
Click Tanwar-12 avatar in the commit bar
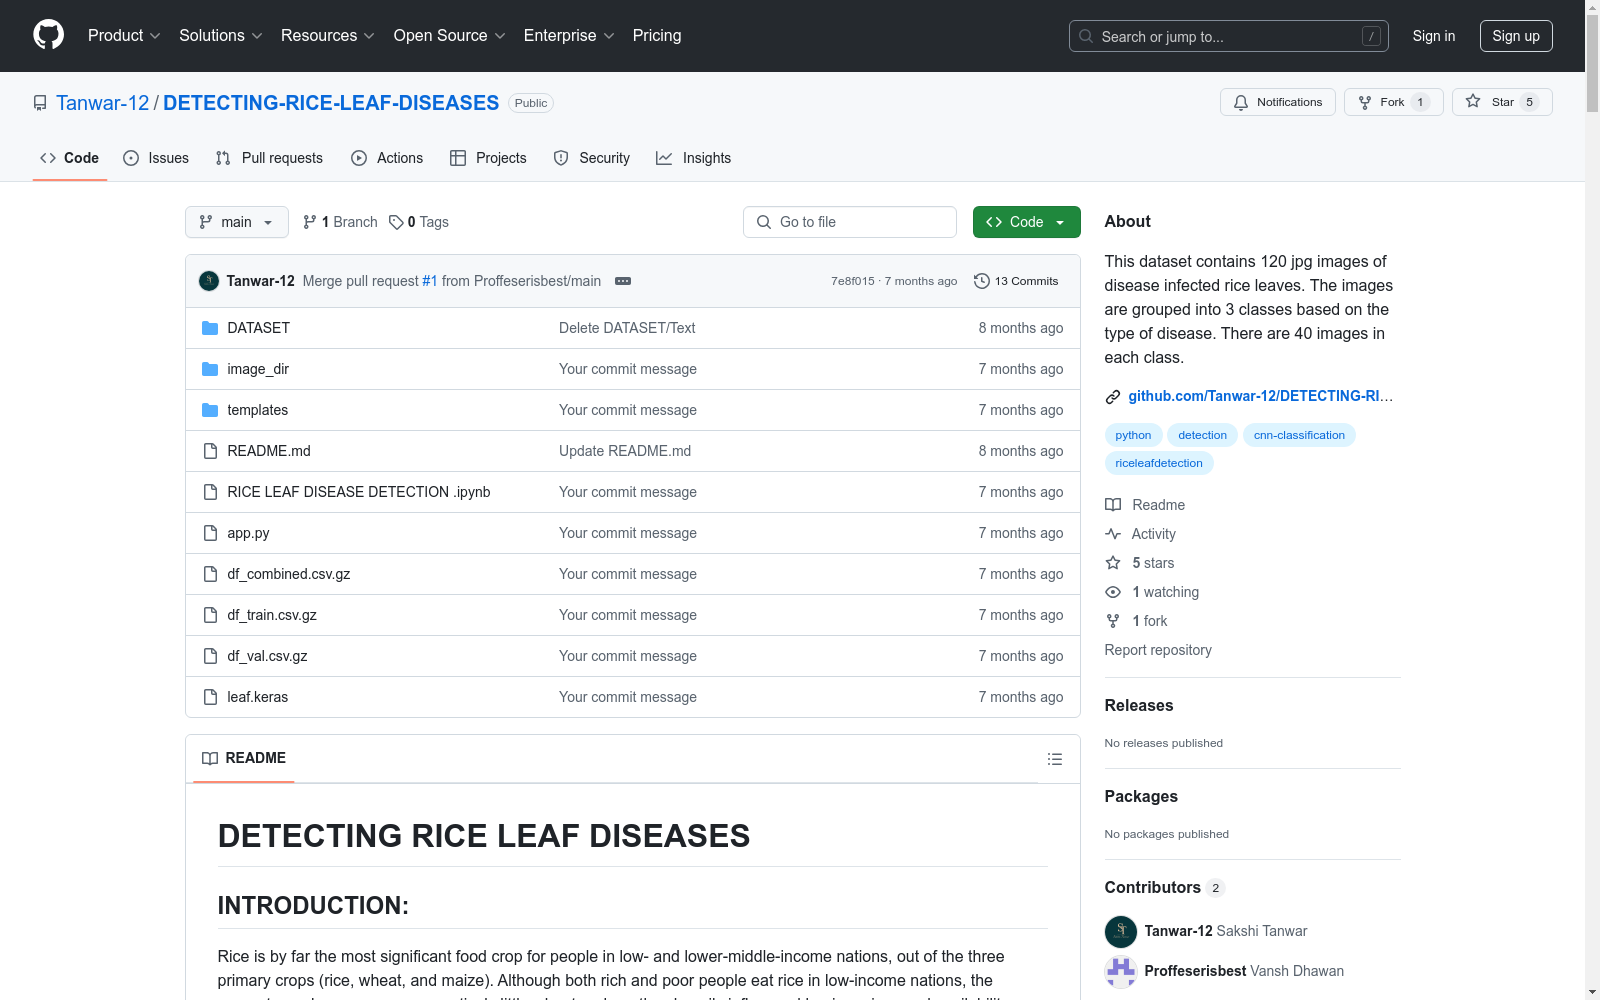click(x=209, y=281)
